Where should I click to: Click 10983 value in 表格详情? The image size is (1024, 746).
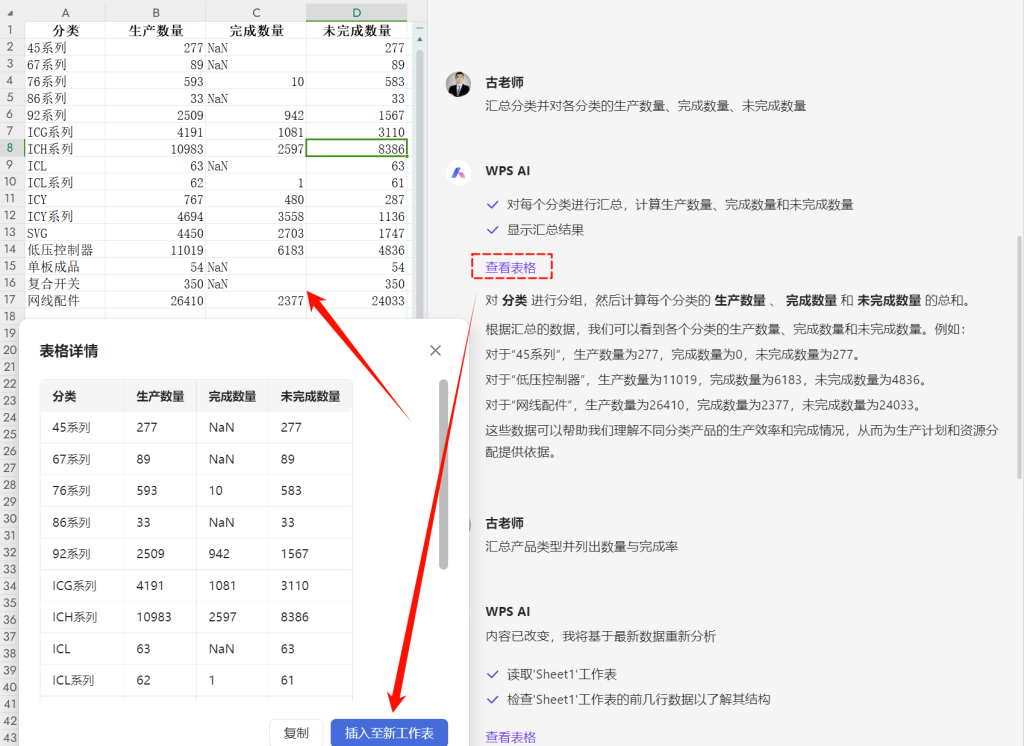click(x=153, y=617)
